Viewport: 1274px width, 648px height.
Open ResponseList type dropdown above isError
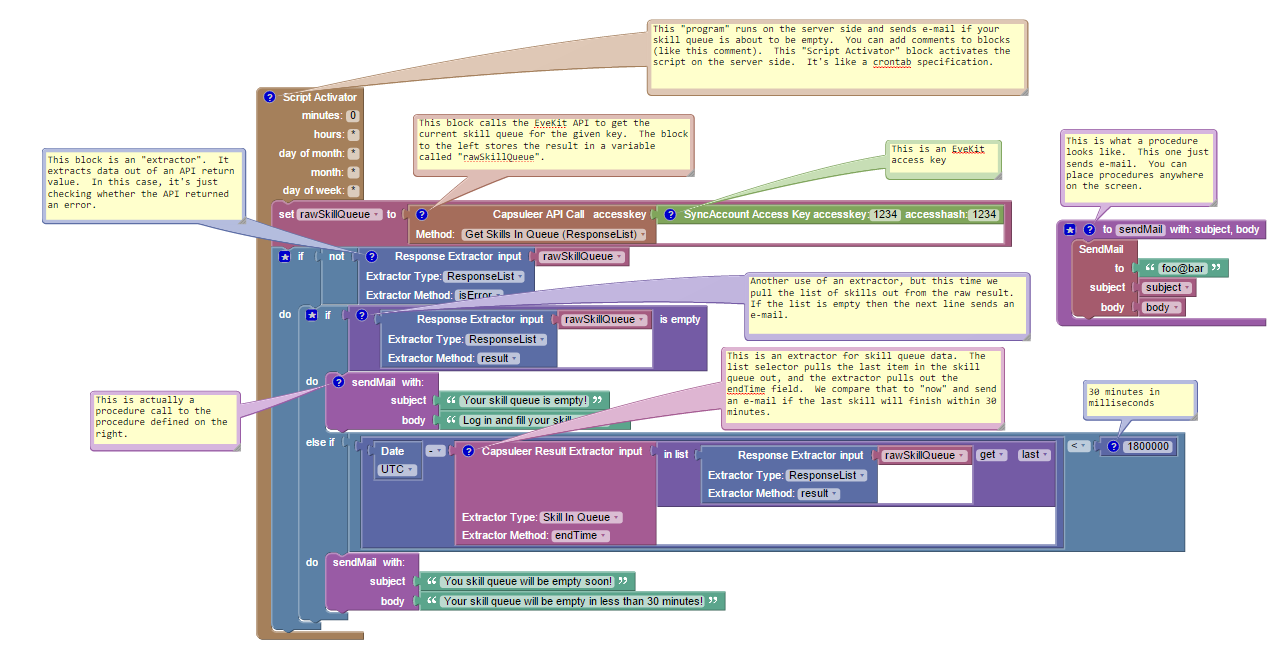[x=484, y=276]
